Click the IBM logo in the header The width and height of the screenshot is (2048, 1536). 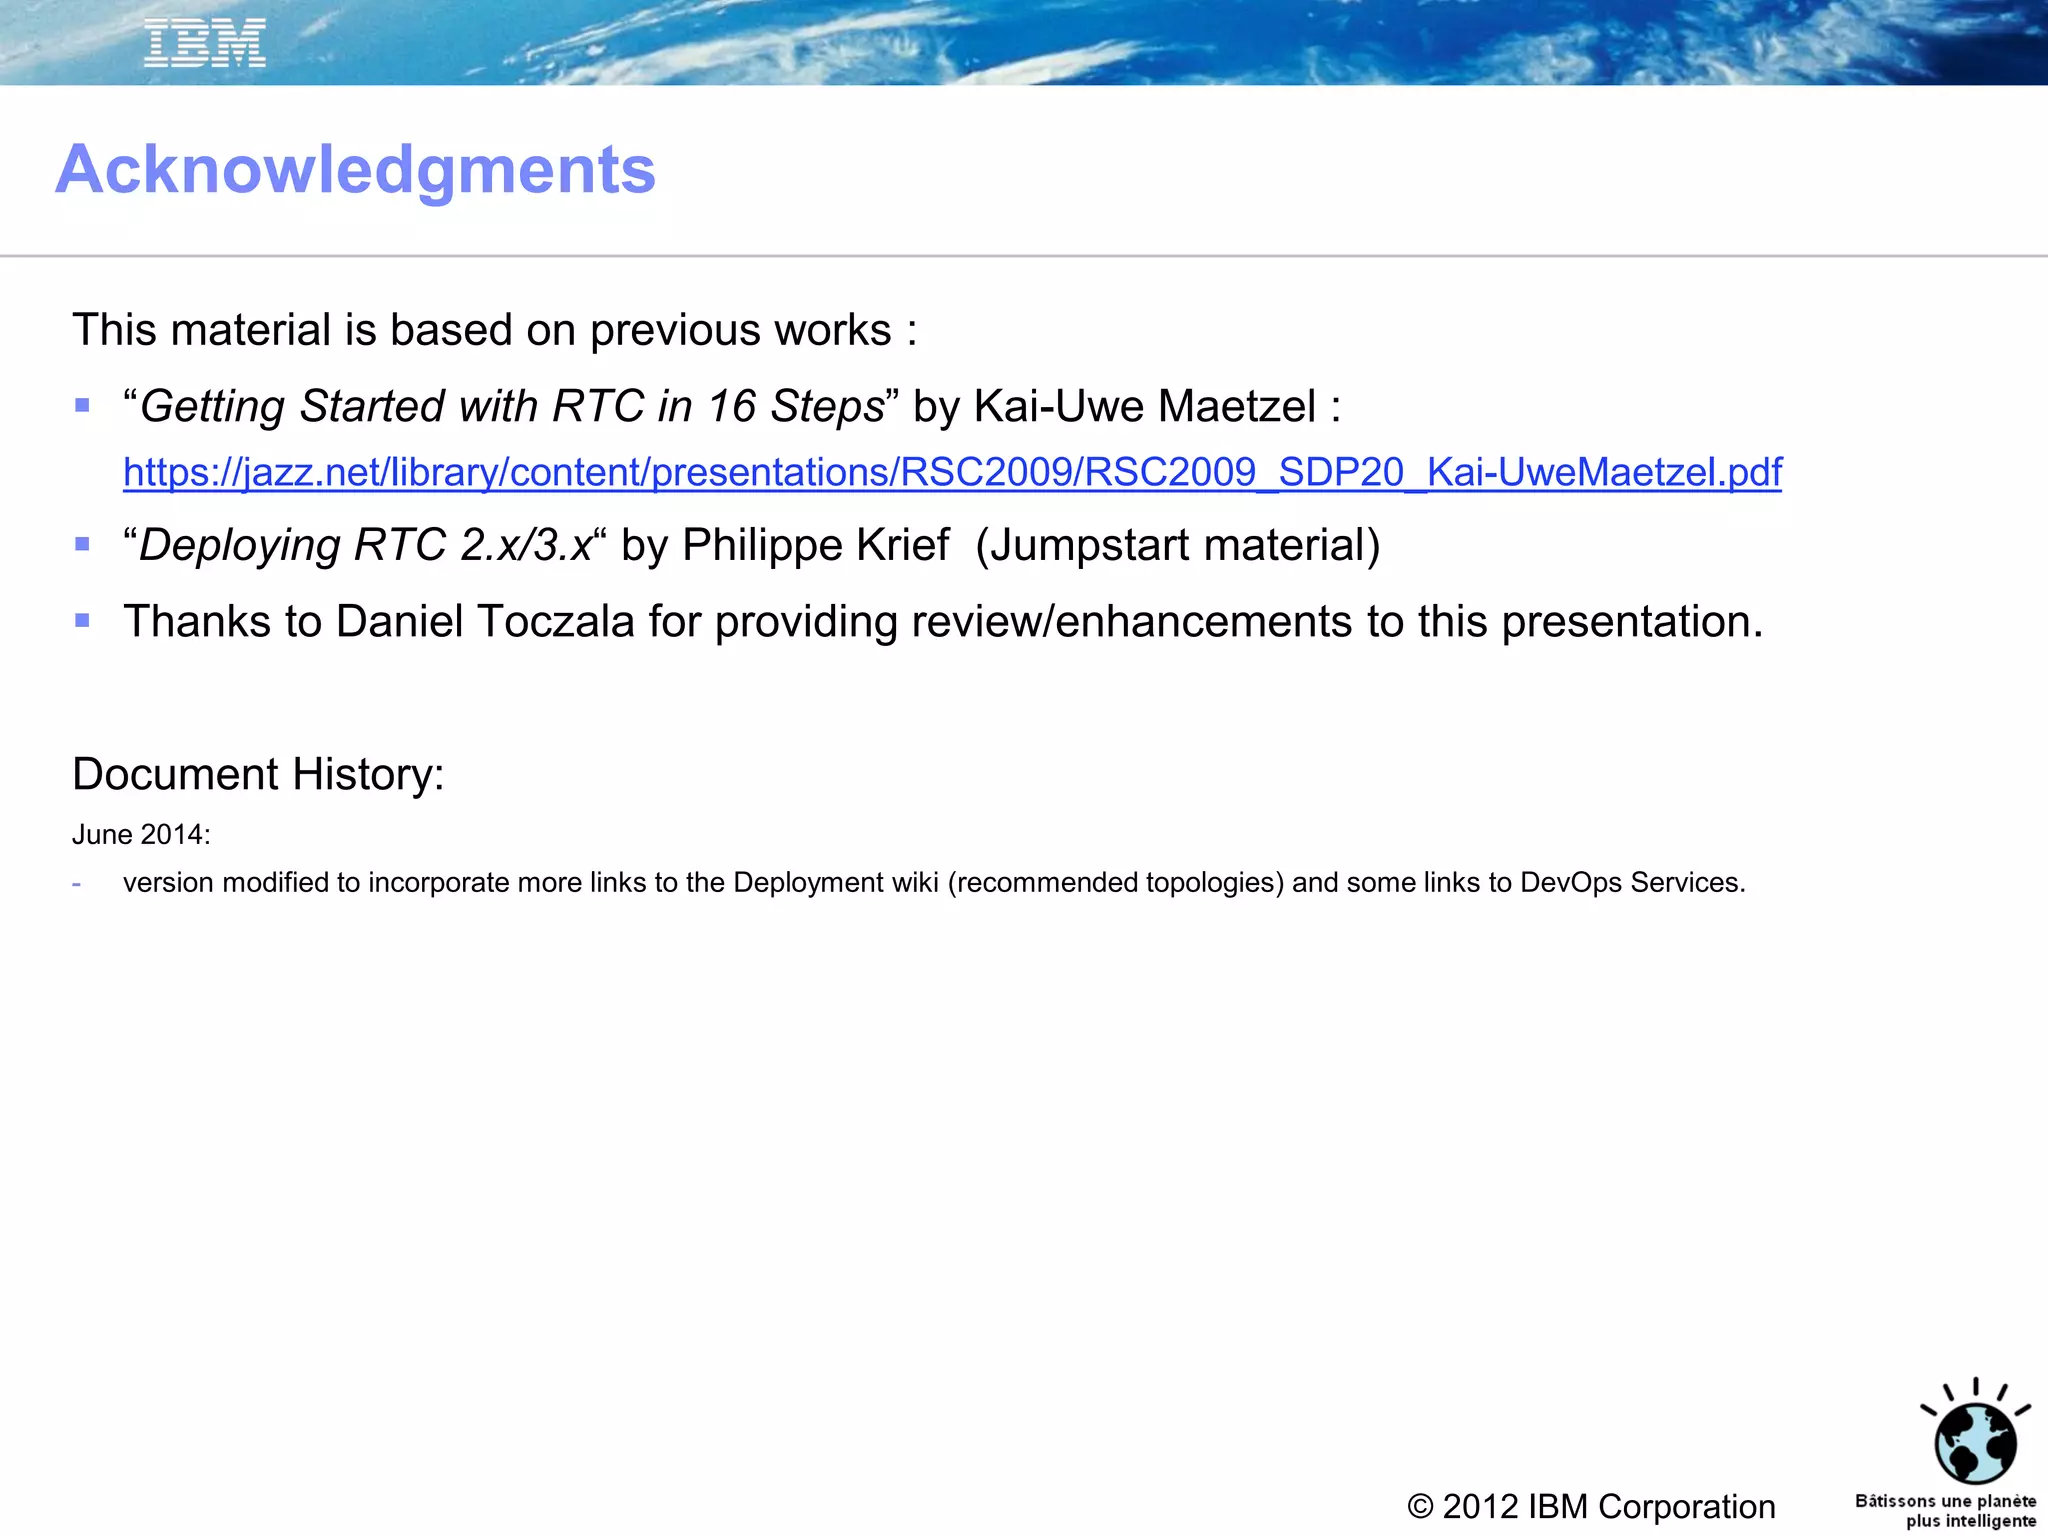click(205, 44)
